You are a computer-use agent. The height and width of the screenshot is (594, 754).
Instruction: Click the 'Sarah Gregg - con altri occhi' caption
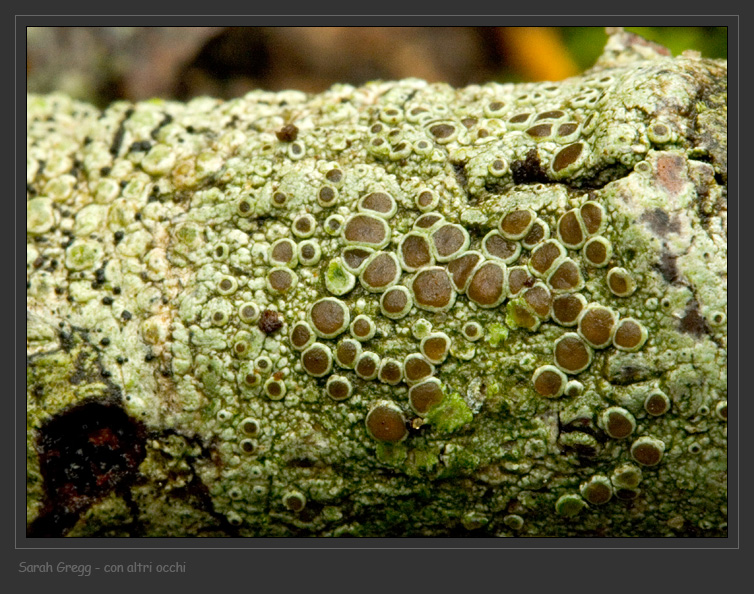(x=102, y=568)
